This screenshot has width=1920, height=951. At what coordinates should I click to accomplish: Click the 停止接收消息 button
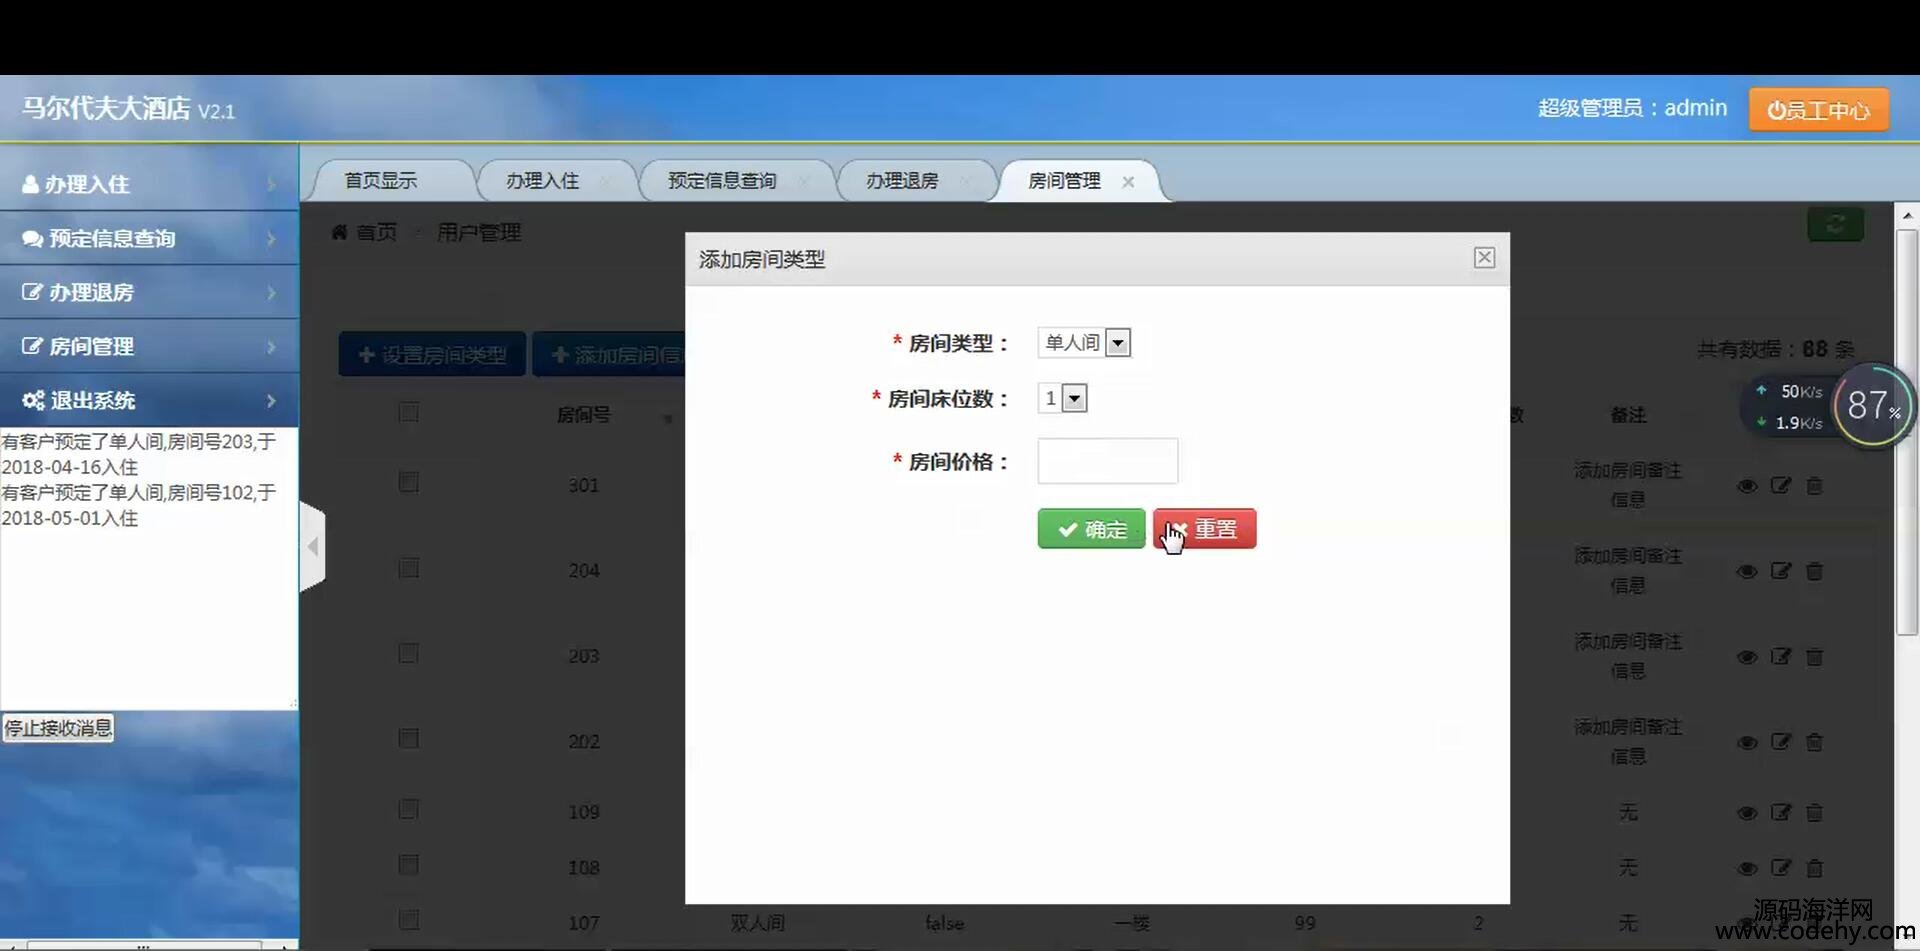[x=58, y=728]
